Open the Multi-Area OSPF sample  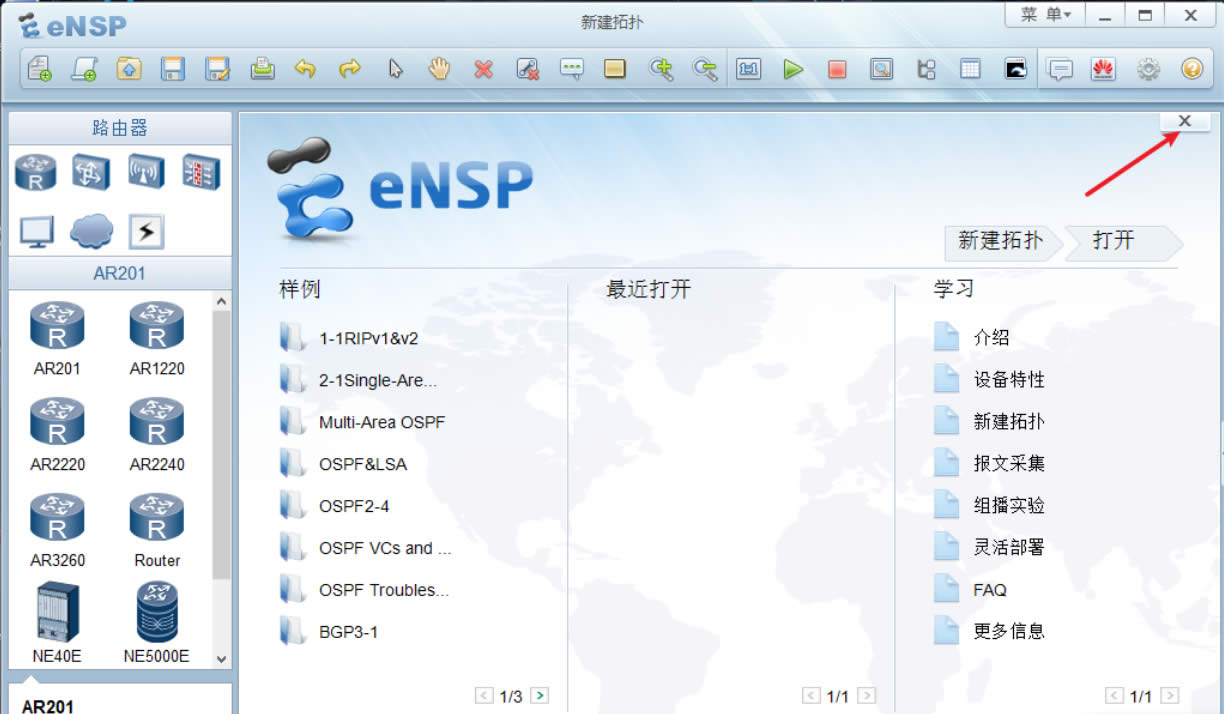381,422
